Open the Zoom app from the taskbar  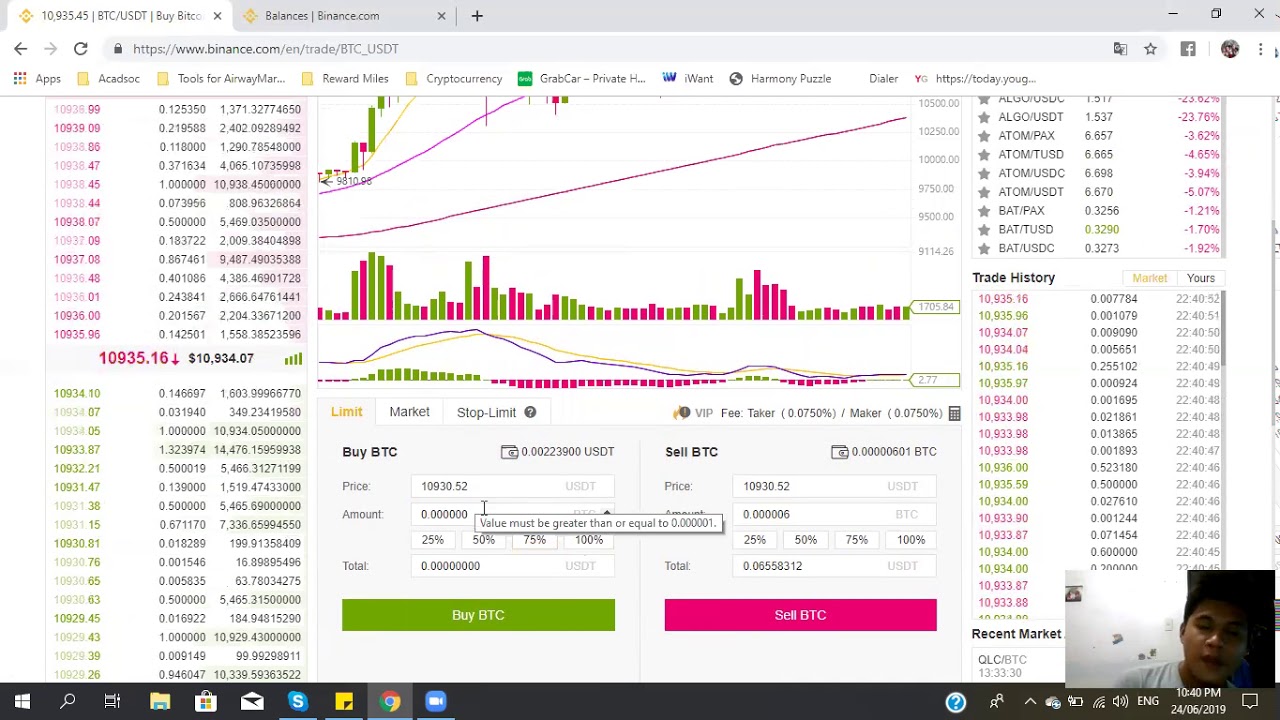coord(436,702)
